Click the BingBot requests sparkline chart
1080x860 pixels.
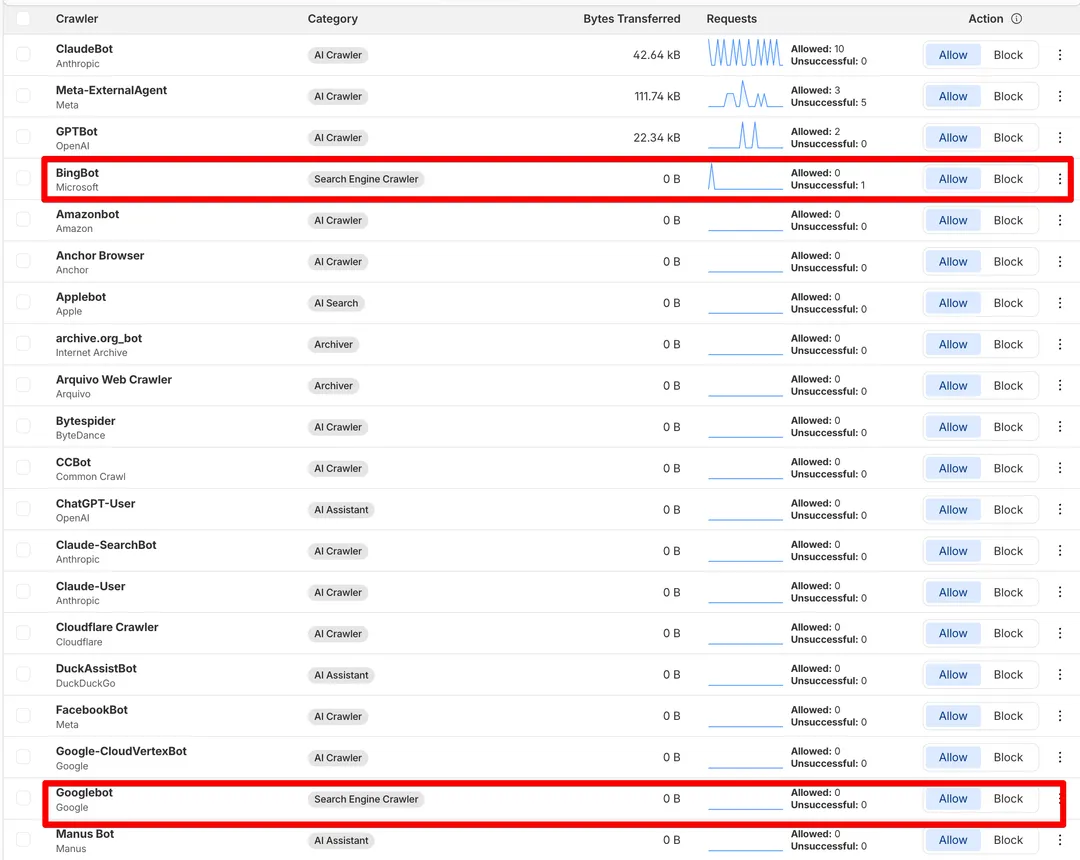coord(745,176)
